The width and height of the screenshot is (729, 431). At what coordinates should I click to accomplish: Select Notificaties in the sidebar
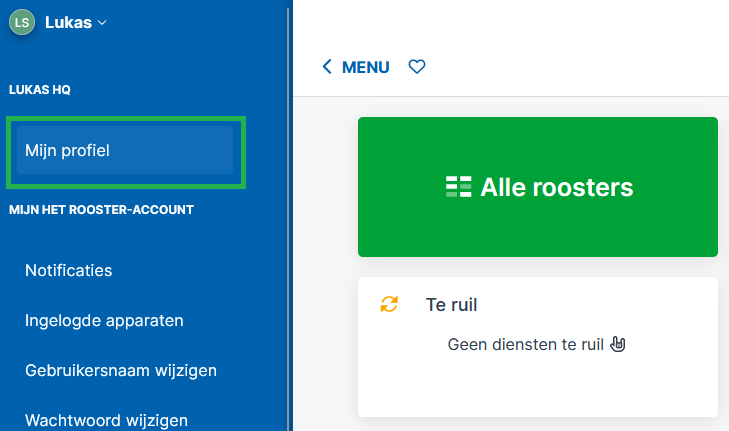click(x=68, y=270)
